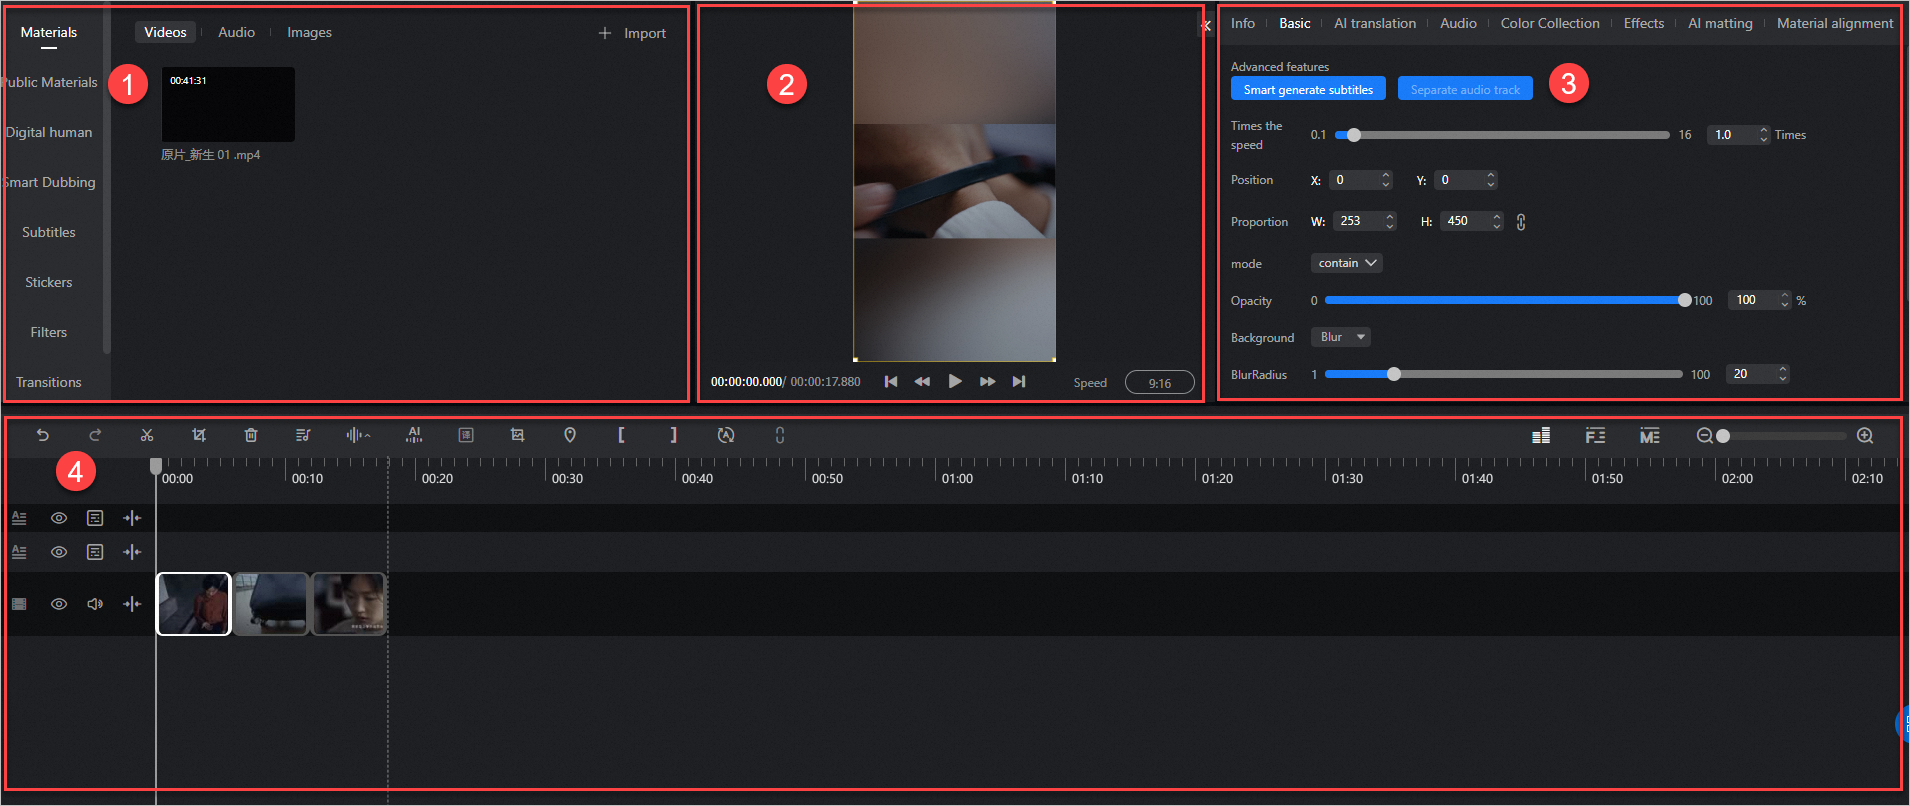The width and height of the screenshot is (1910, 806).
Task: Click the auto-rotate A icon in toolbar
Action: (x=726, y=435)
